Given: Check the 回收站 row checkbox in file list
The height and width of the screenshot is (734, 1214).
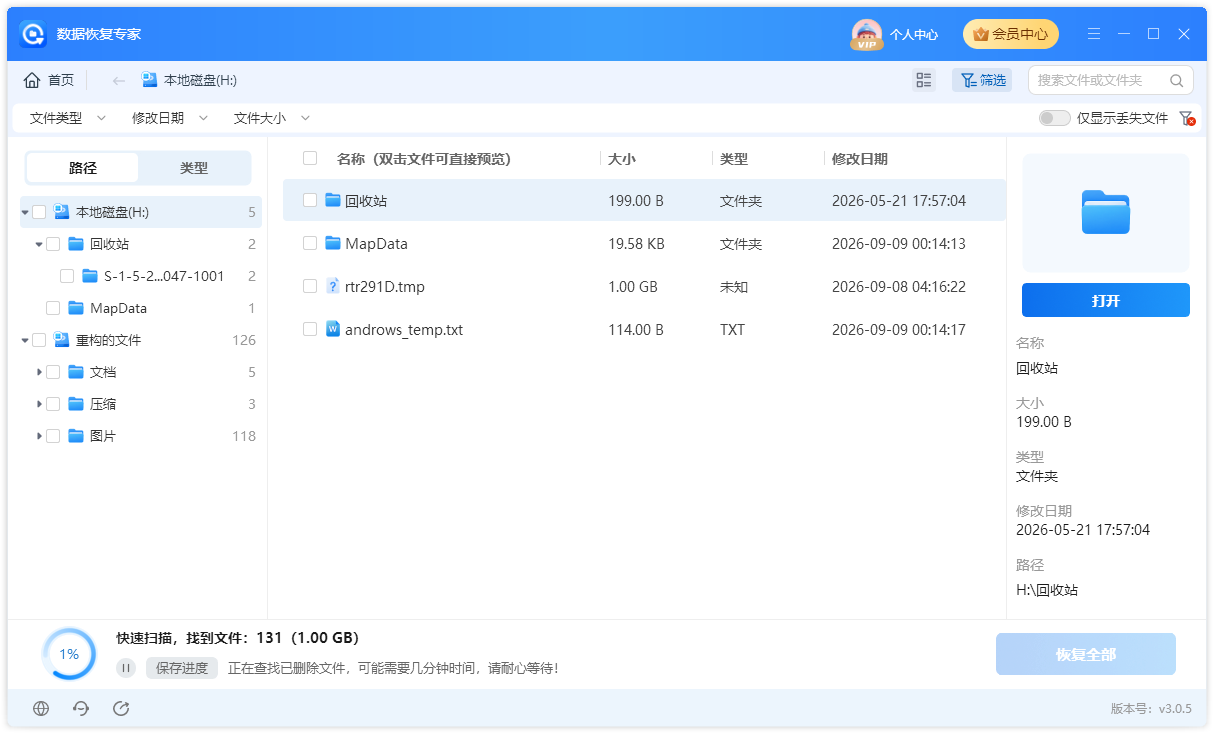Looking at the screenshot, I should point(310,200).
